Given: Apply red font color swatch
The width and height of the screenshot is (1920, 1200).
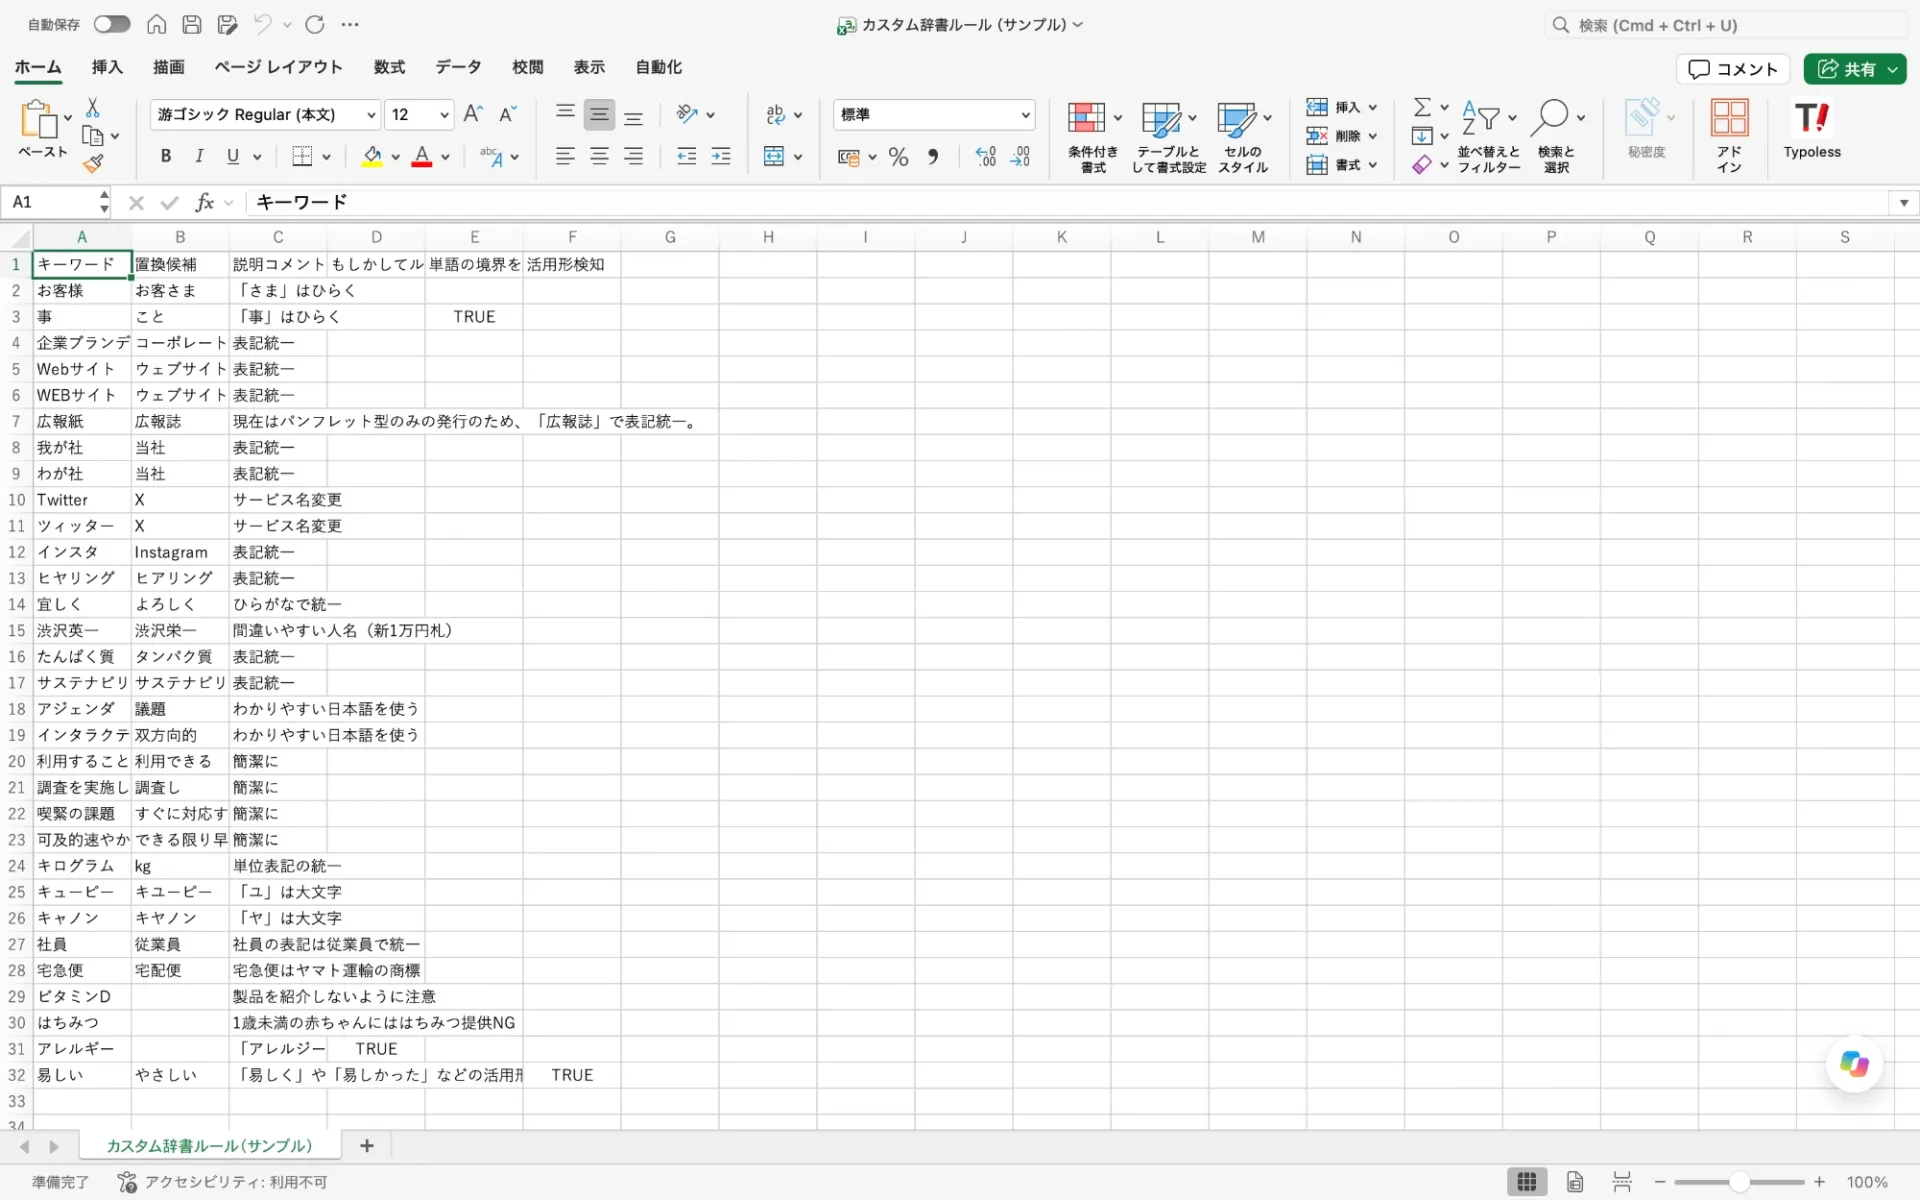Looking at the screenshot, I should (422, 157).
